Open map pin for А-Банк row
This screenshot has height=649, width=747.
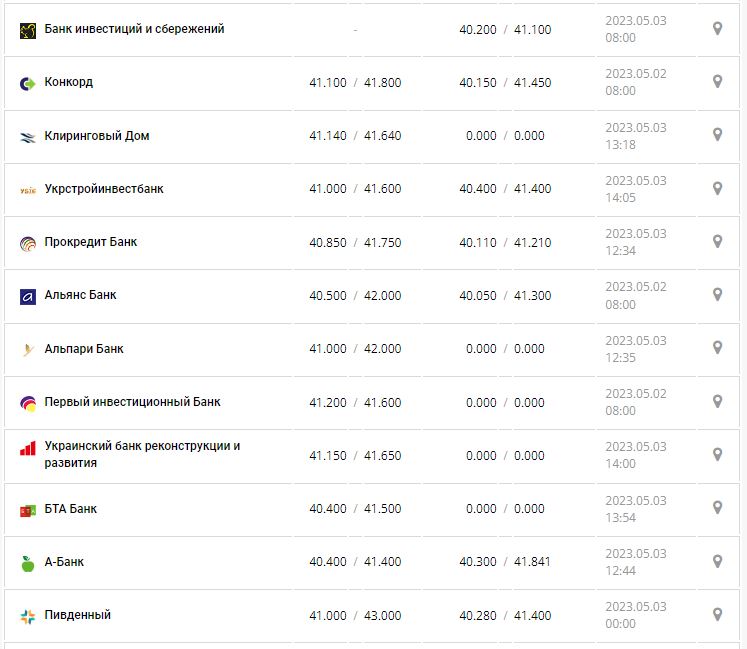tap(717, 561)
